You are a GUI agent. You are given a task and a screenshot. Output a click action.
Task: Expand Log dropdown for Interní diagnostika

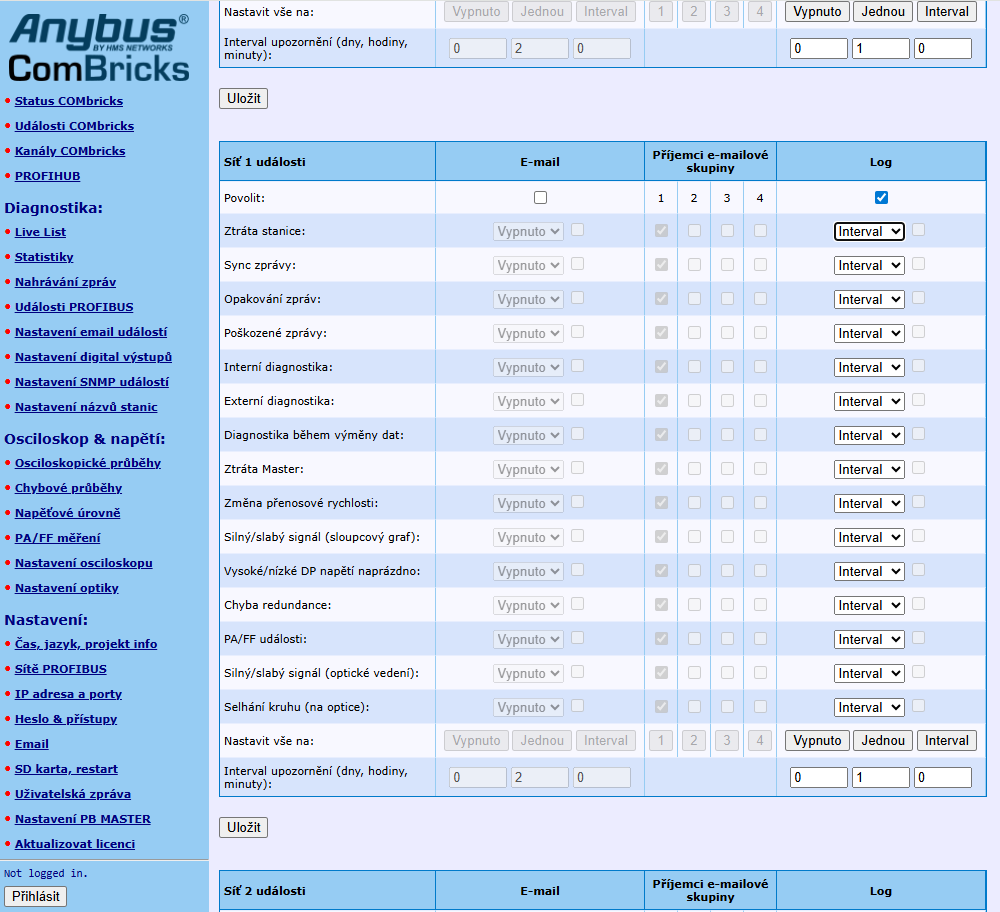click(869, 367)
